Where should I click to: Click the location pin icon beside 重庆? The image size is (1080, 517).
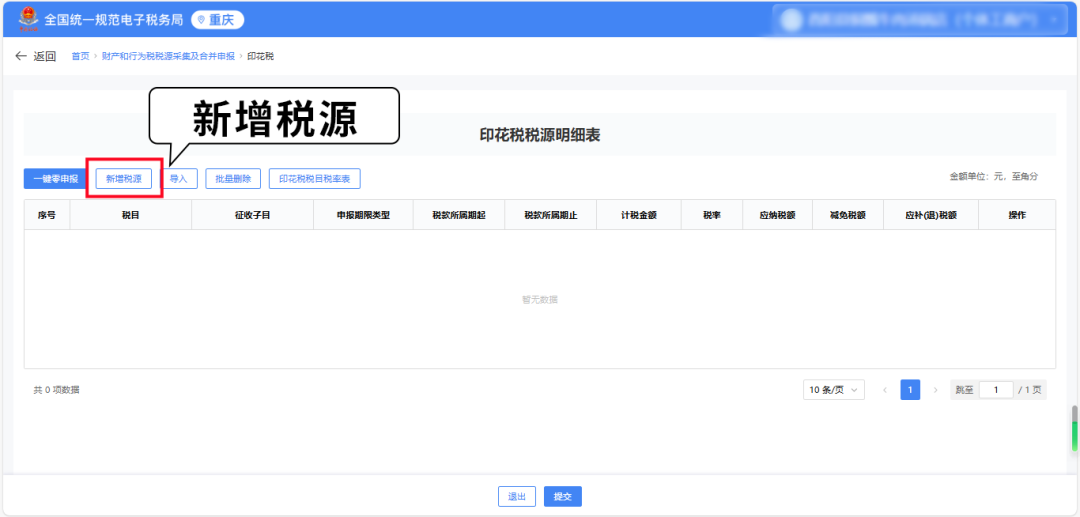pyautogui.click(x=202, y=20)
